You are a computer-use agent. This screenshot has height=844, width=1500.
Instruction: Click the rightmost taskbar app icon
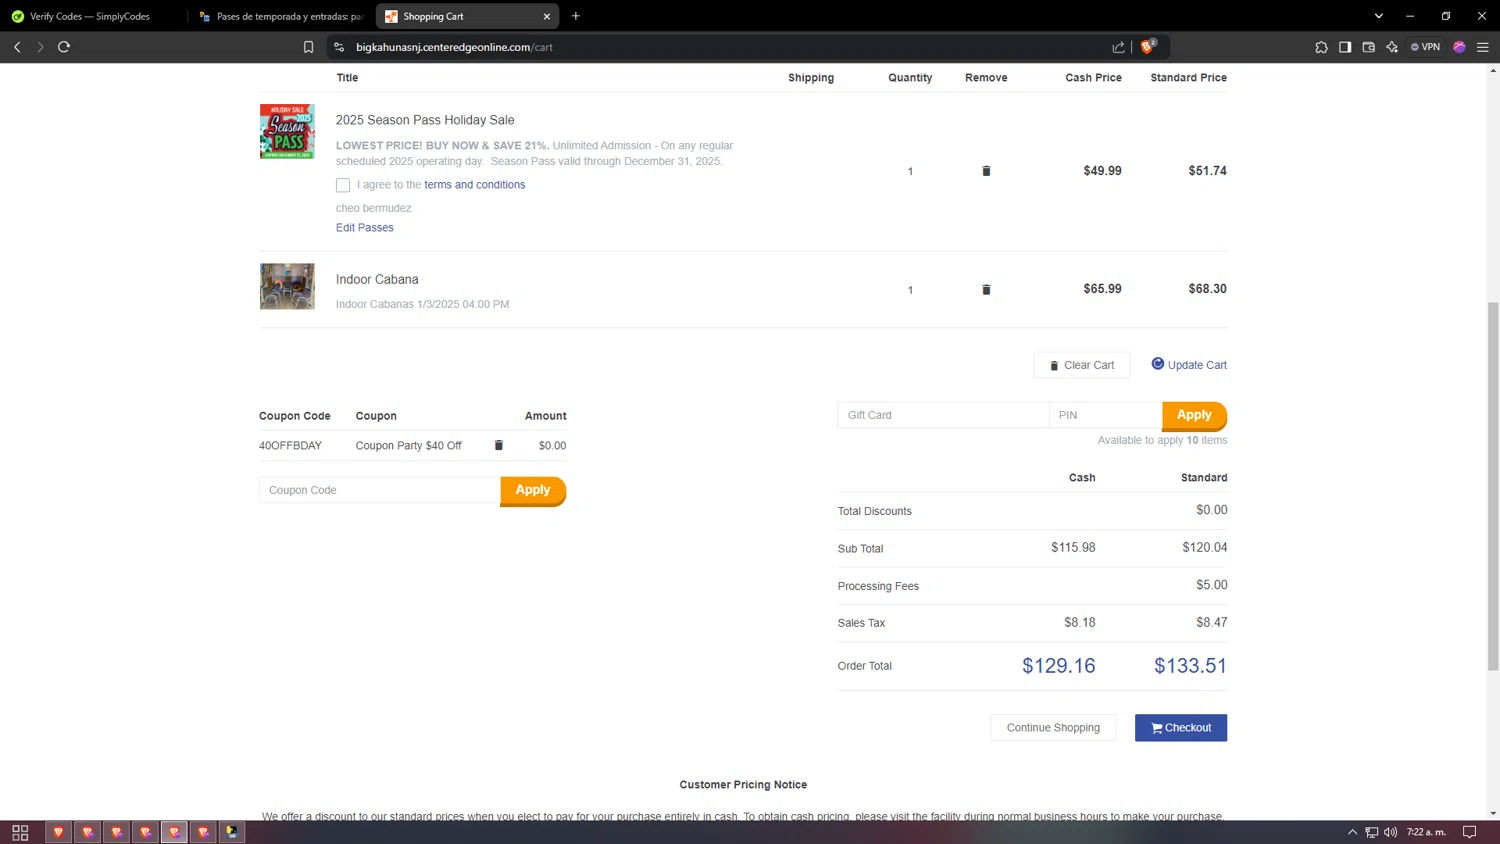pos(232,832)
